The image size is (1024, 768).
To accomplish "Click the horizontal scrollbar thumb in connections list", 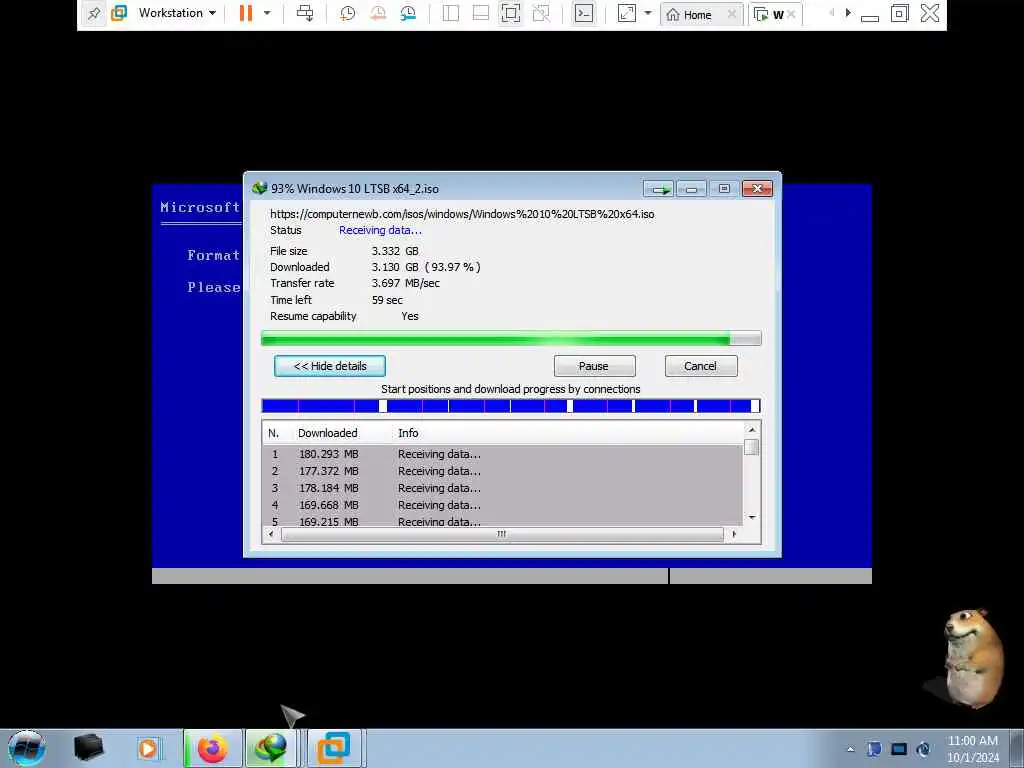I will [502, 534].
